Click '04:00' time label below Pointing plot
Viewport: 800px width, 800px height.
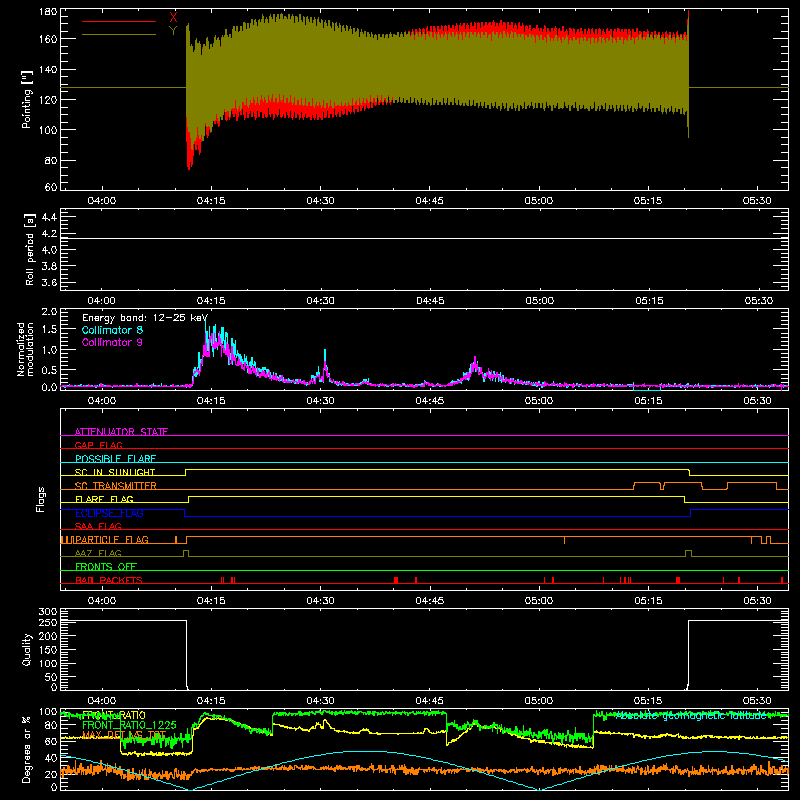[x=102, y=201]
